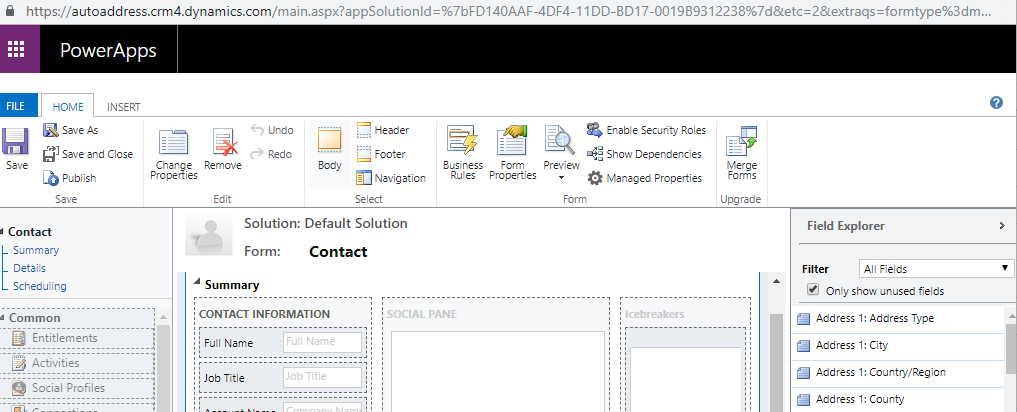Undo the last change
Viewport: 1017px width, 412px height.
[x=272, y=130]
